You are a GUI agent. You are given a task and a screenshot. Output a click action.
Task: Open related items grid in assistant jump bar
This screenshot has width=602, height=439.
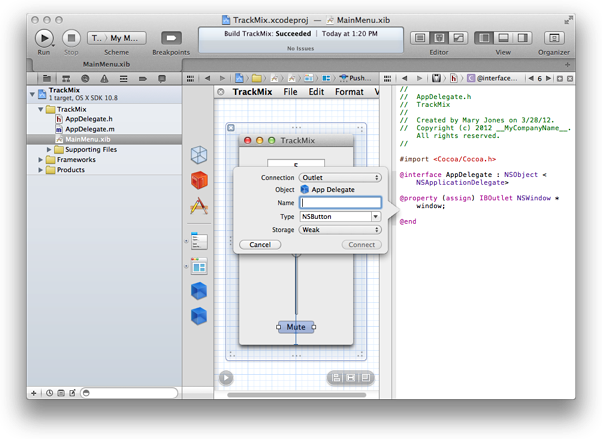click(x=387, y=78)
